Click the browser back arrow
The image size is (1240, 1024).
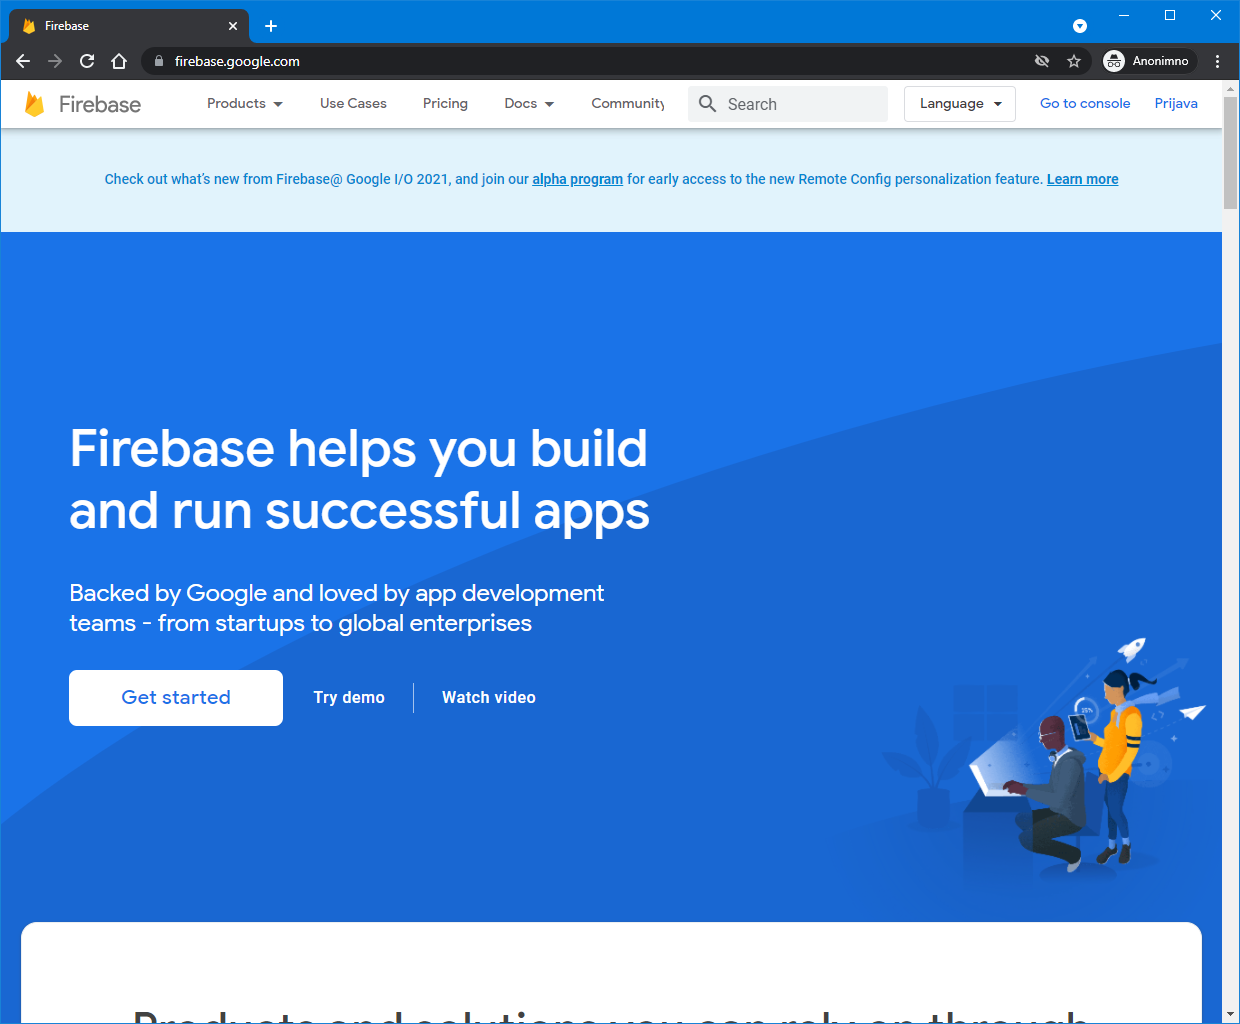(23, 61)
